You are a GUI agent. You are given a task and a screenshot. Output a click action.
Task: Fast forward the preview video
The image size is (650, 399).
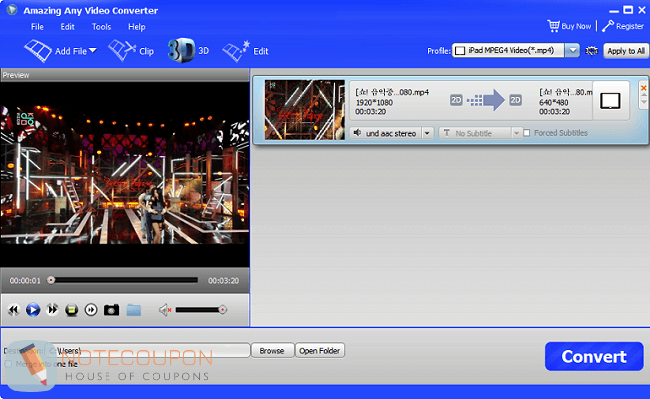(x=52, y=310)
